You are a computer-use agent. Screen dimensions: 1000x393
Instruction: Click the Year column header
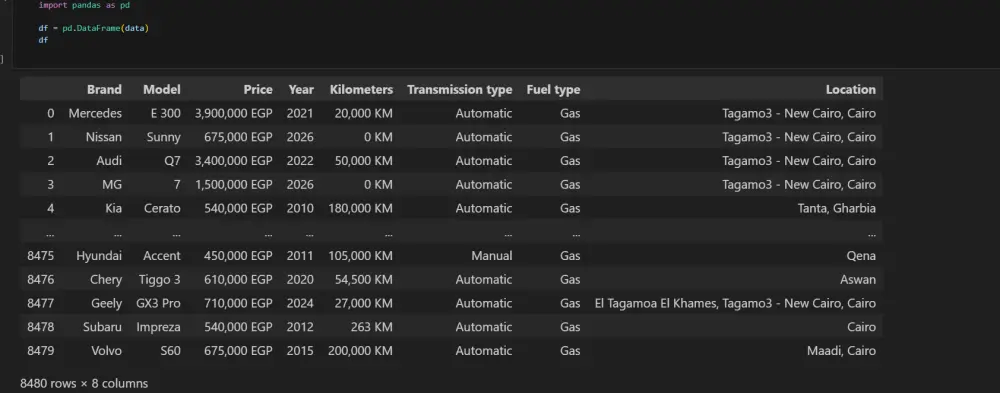(x=300, y=90)
